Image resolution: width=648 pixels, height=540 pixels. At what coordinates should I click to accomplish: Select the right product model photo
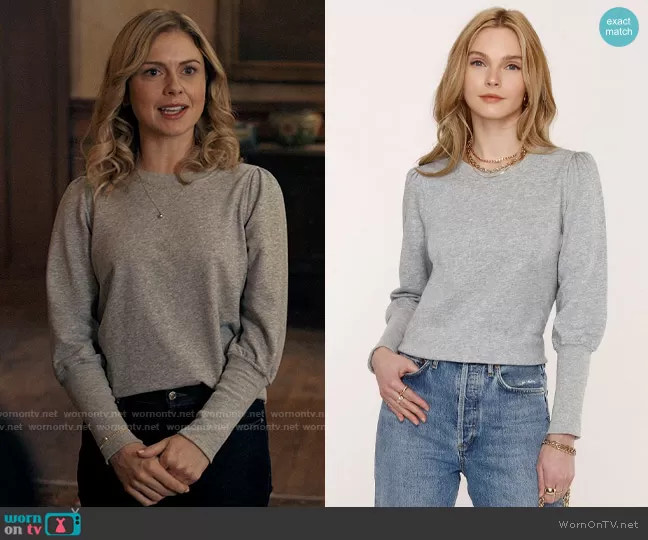pyautogui.click(x=486, y=250)
